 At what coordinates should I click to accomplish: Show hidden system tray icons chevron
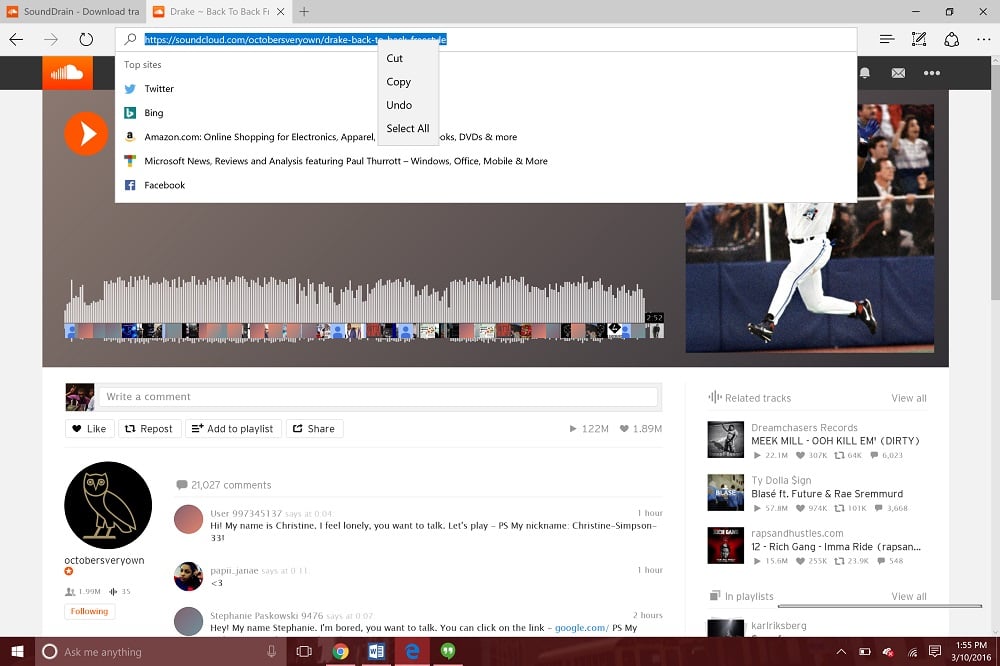841,651
